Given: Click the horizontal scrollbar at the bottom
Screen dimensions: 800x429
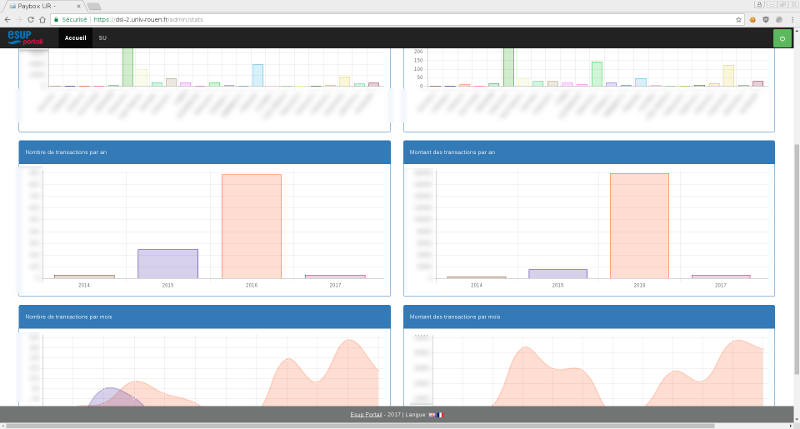Looking at the screenshot, I should click(400, 426).
